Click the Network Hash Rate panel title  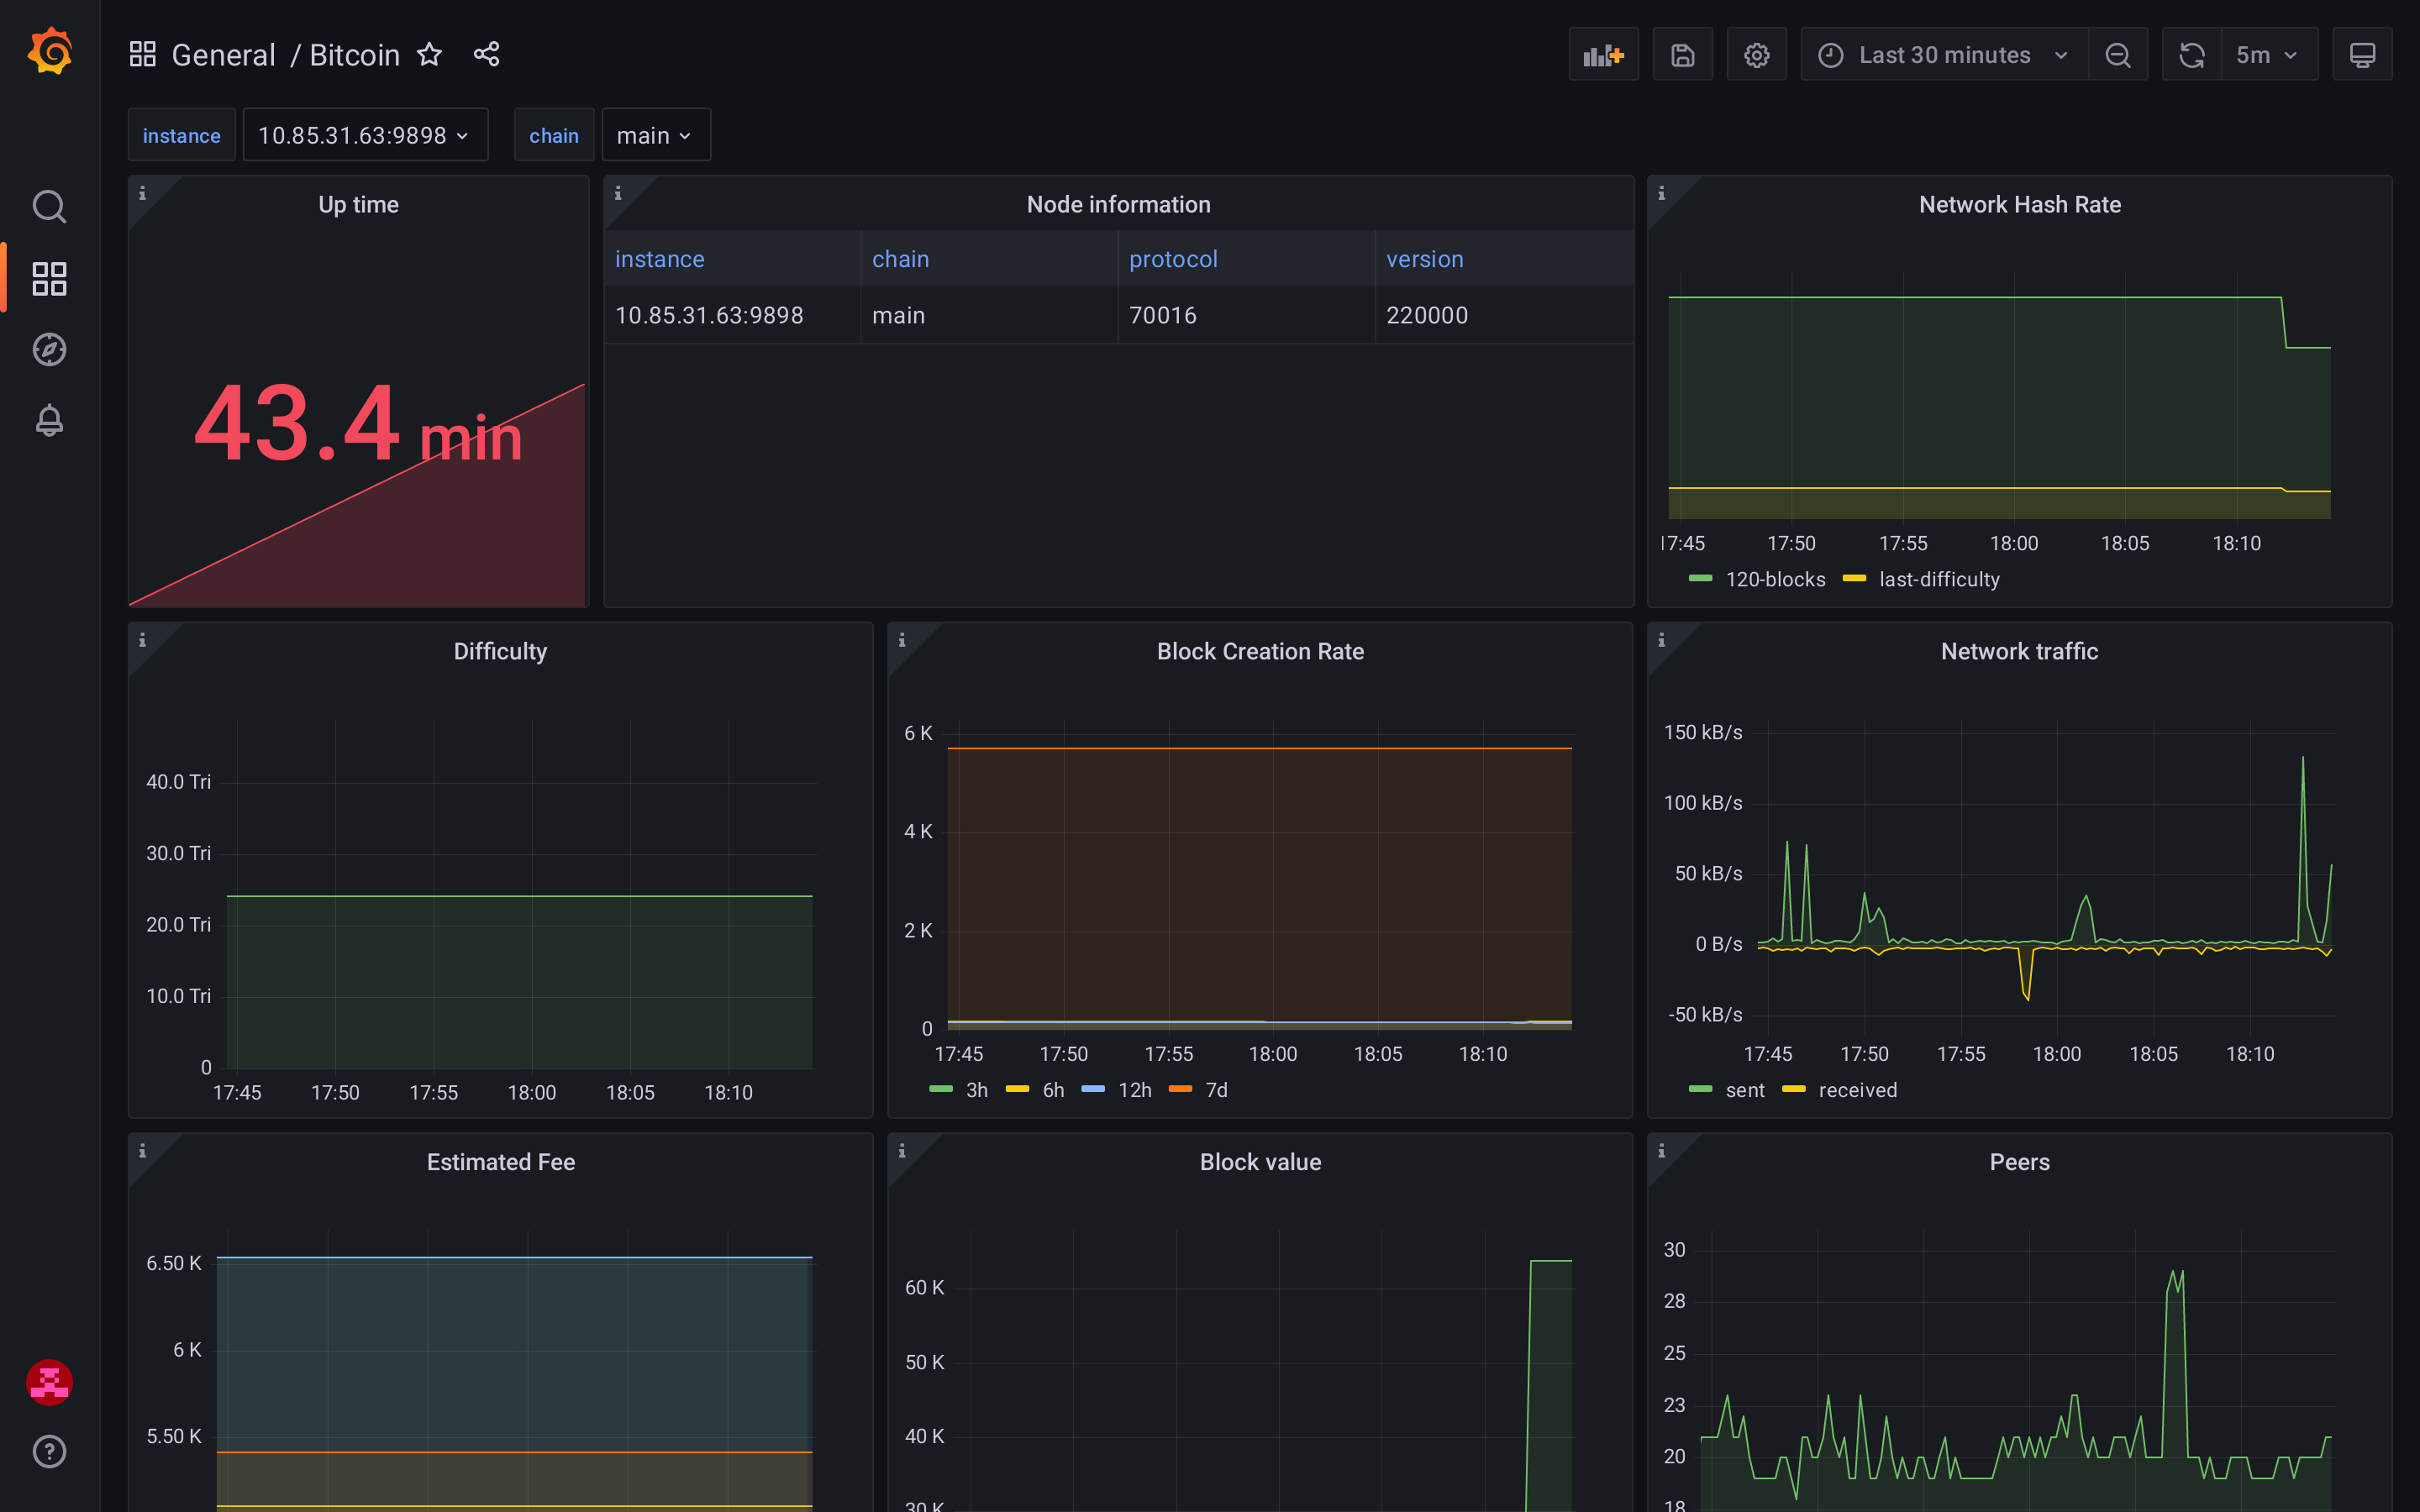(x=2019, y=204)
